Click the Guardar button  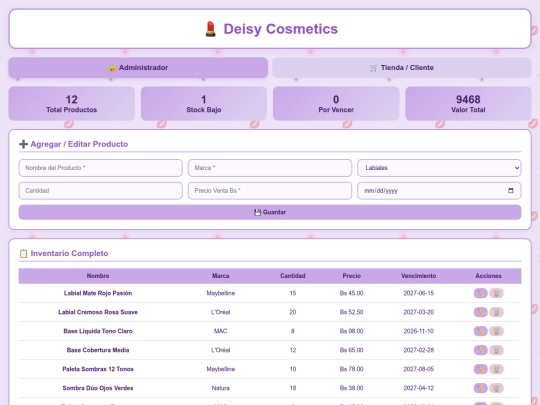[x=270, y=212]
